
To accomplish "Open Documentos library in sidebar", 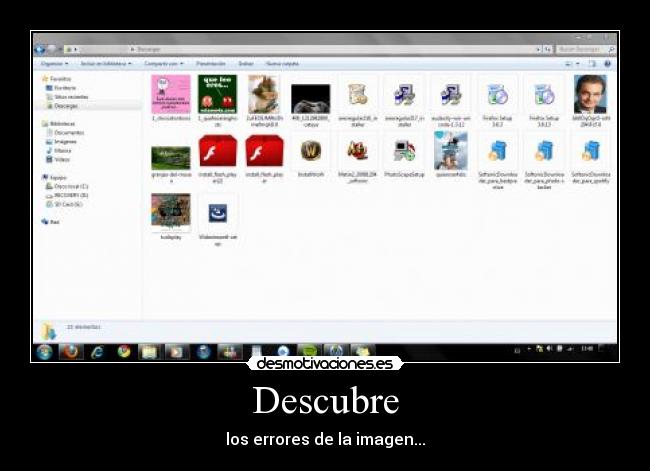I will coord(65,133).
